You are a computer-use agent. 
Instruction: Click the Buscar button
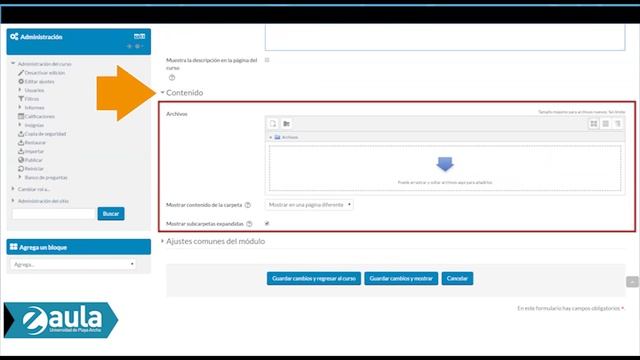111,213
